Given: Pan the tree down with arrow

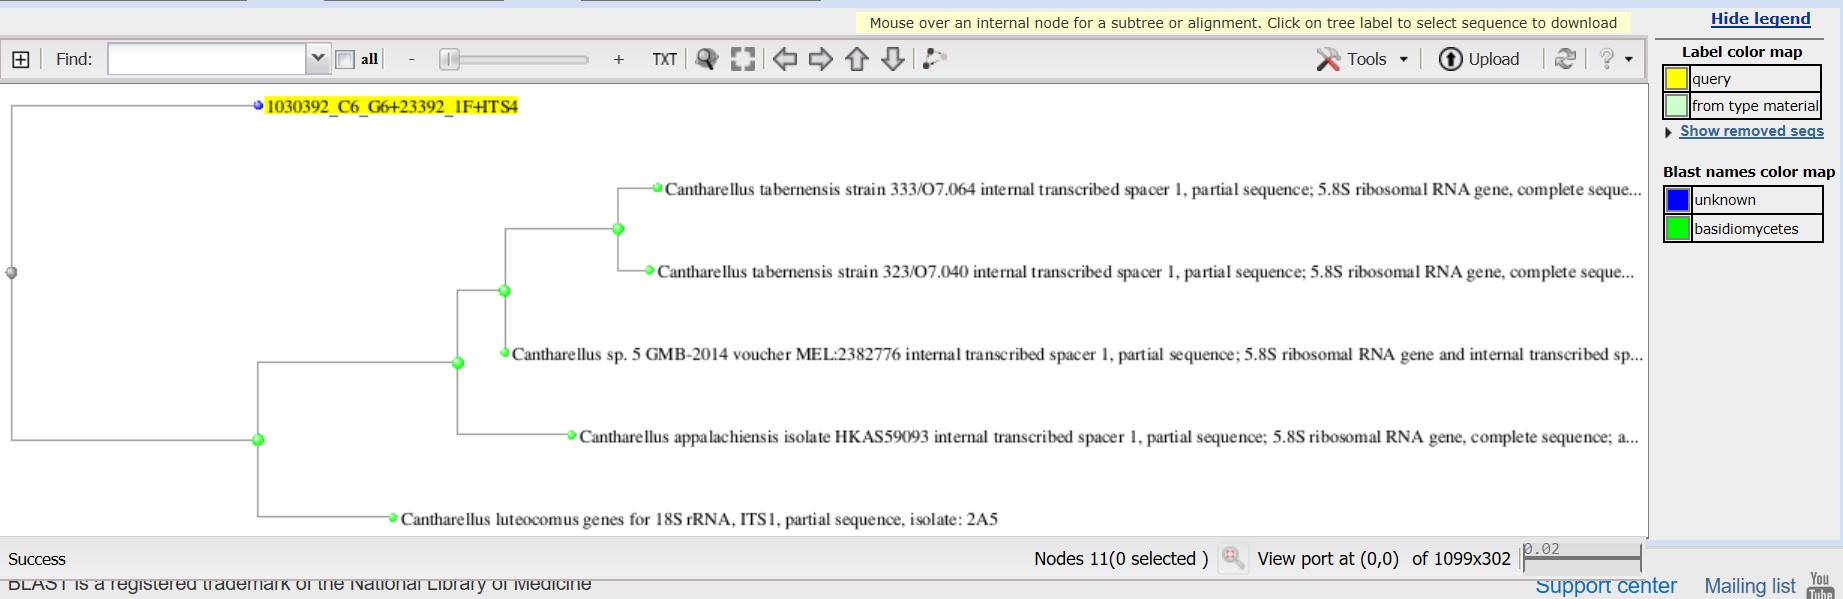Looking at the screenshot, I should pos(893,60).
